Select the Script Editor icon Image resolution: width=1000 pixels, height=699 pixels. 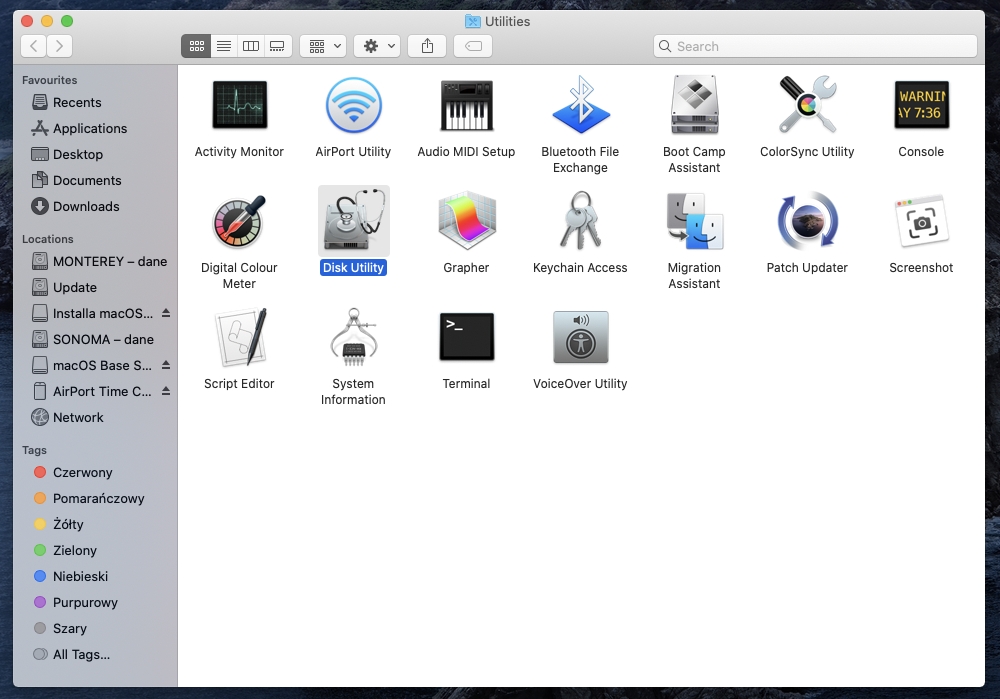[239, 337]
